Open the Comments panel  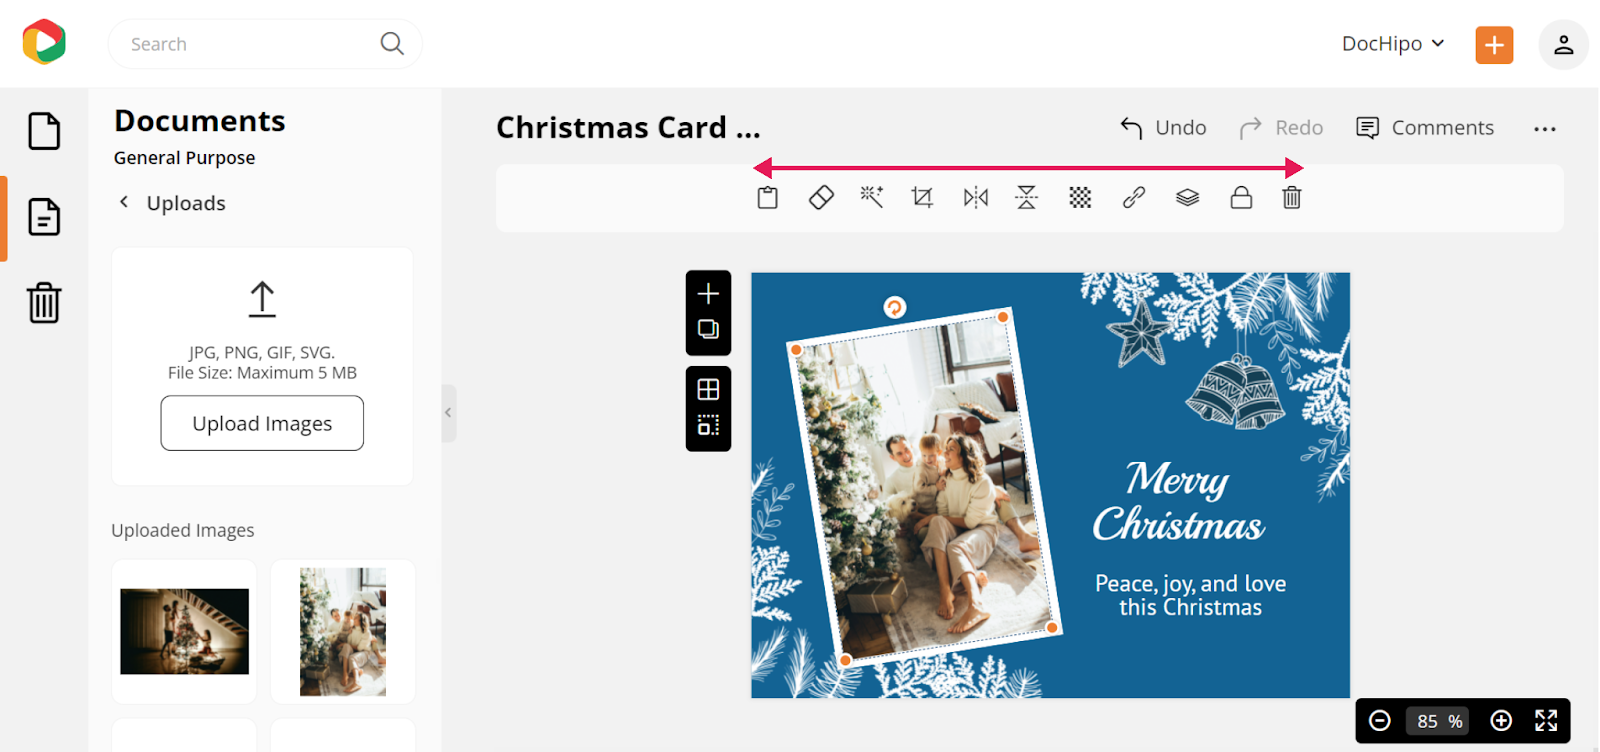1425,128
